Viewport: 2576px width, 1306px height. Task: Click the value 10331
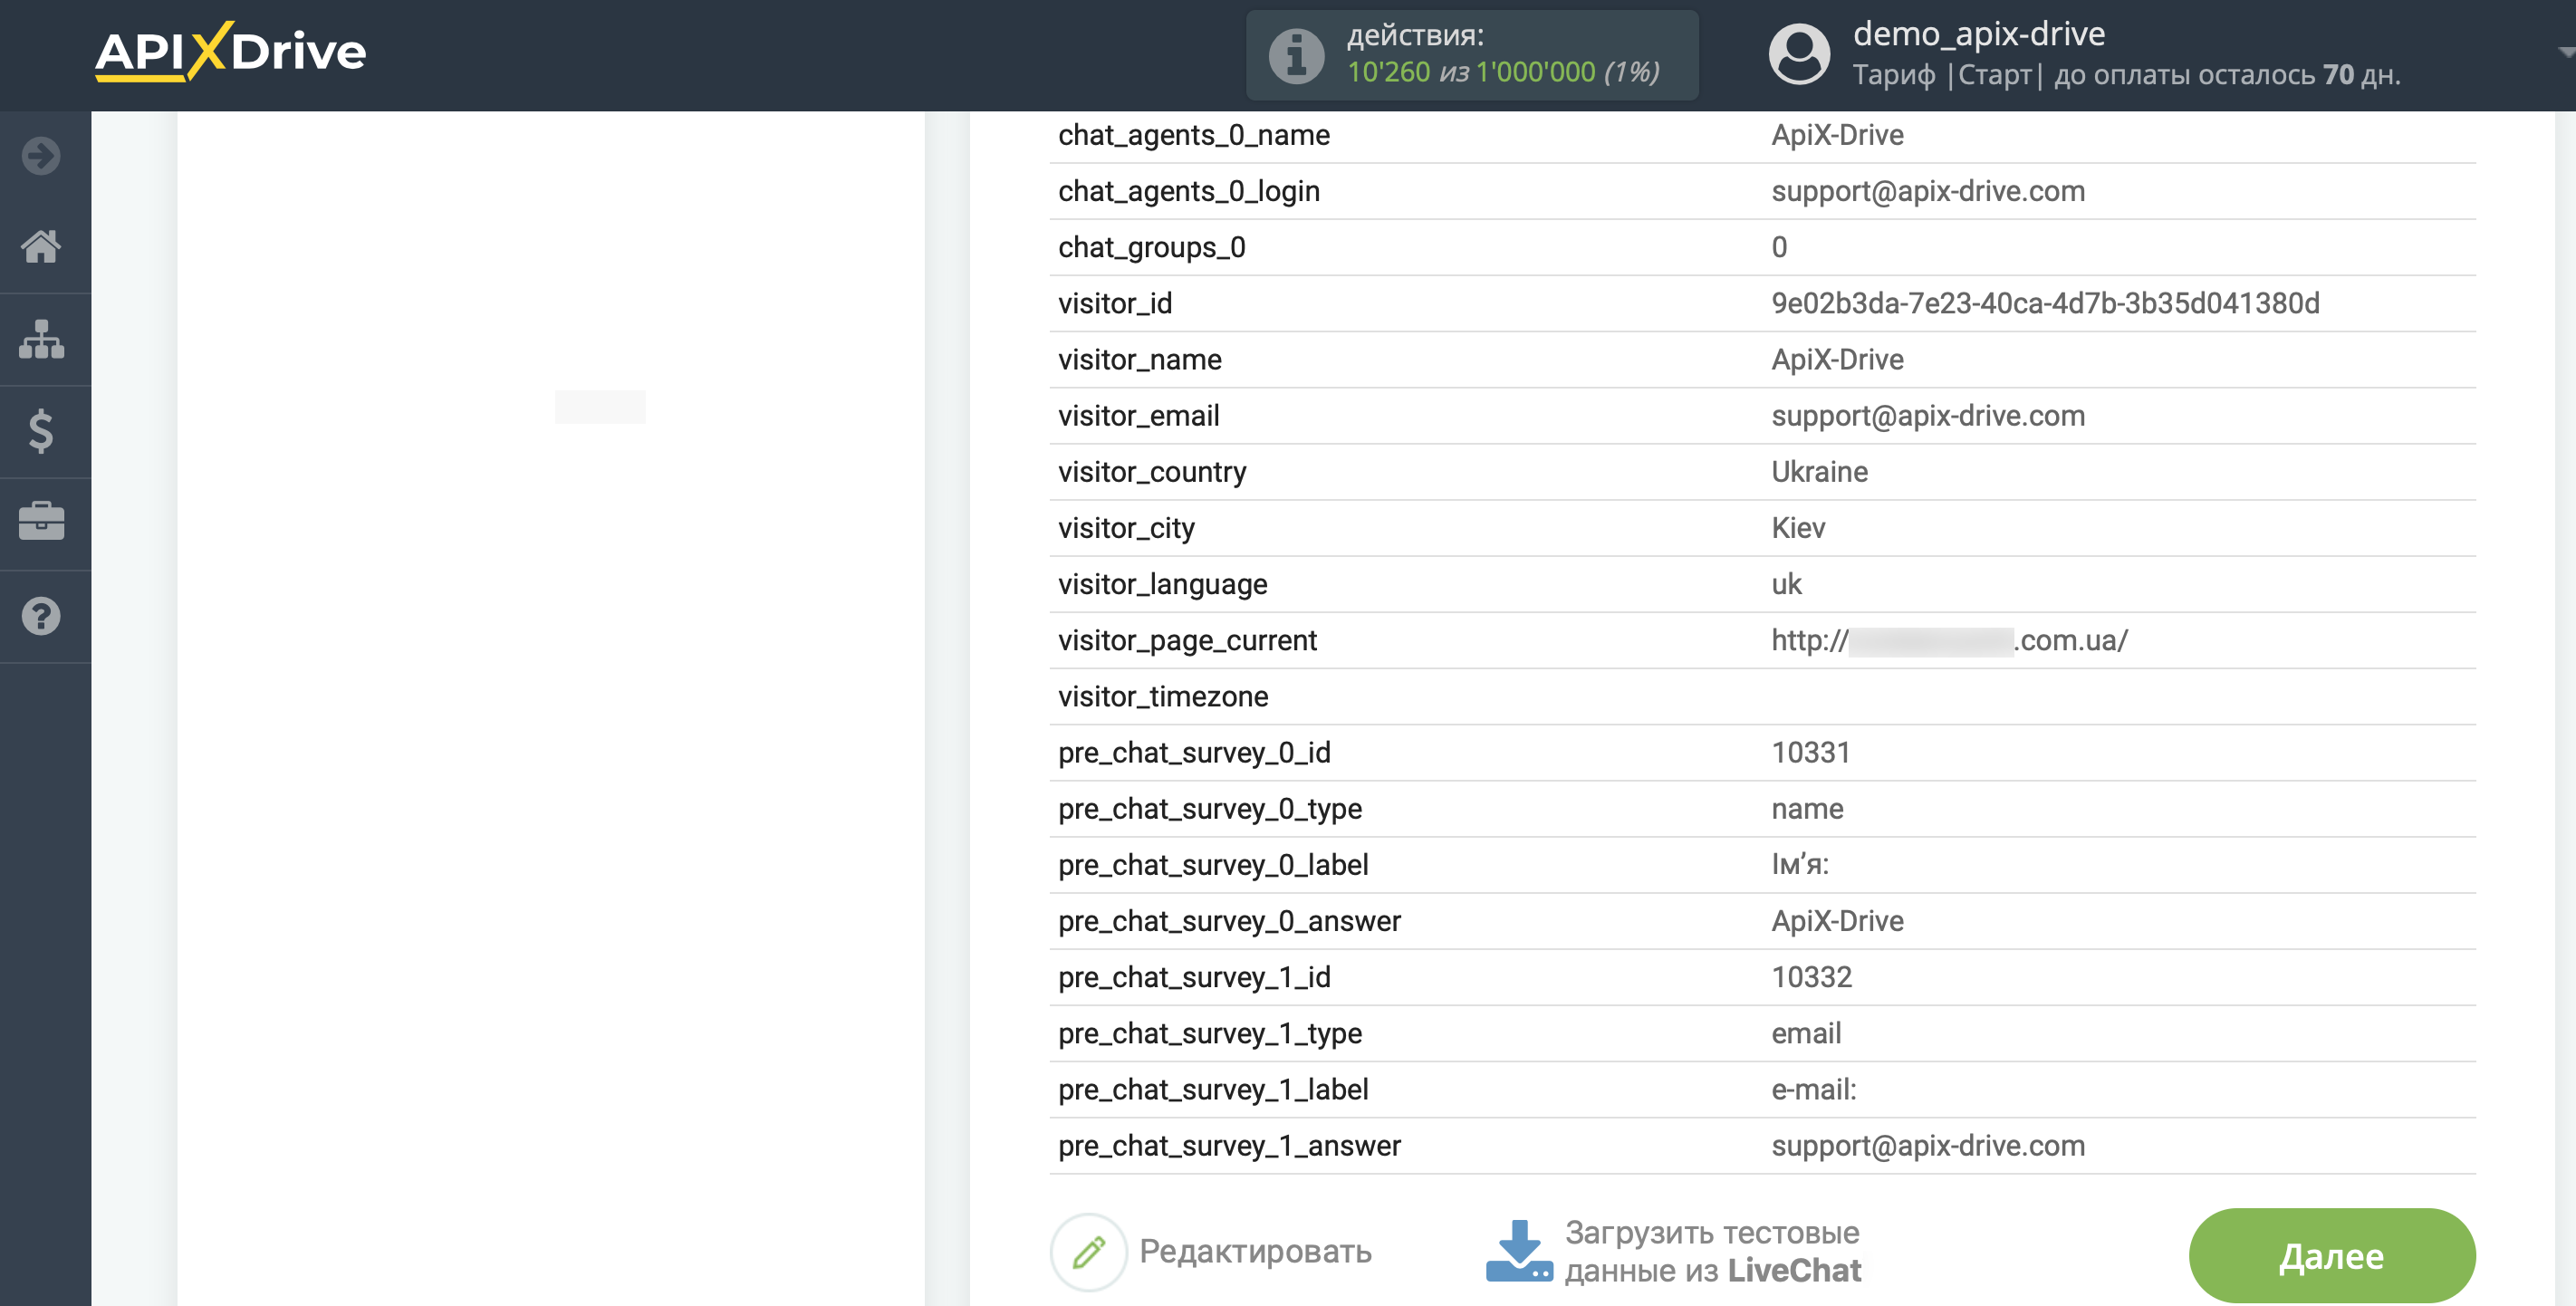point(1811,752)
